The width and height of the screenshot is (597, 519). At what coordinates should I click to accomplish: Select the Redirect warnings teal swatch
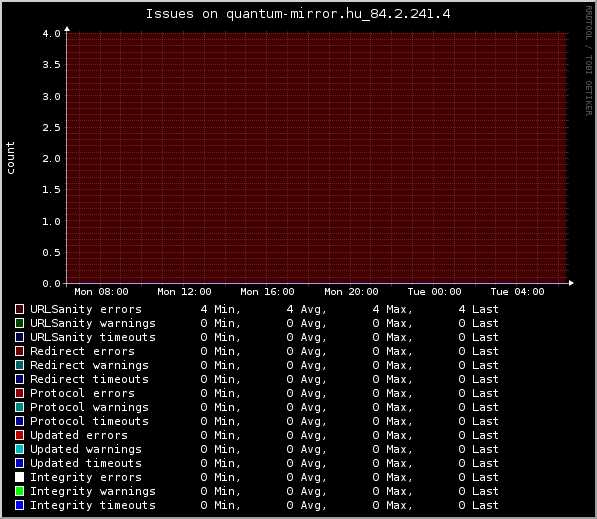(19, 365)
